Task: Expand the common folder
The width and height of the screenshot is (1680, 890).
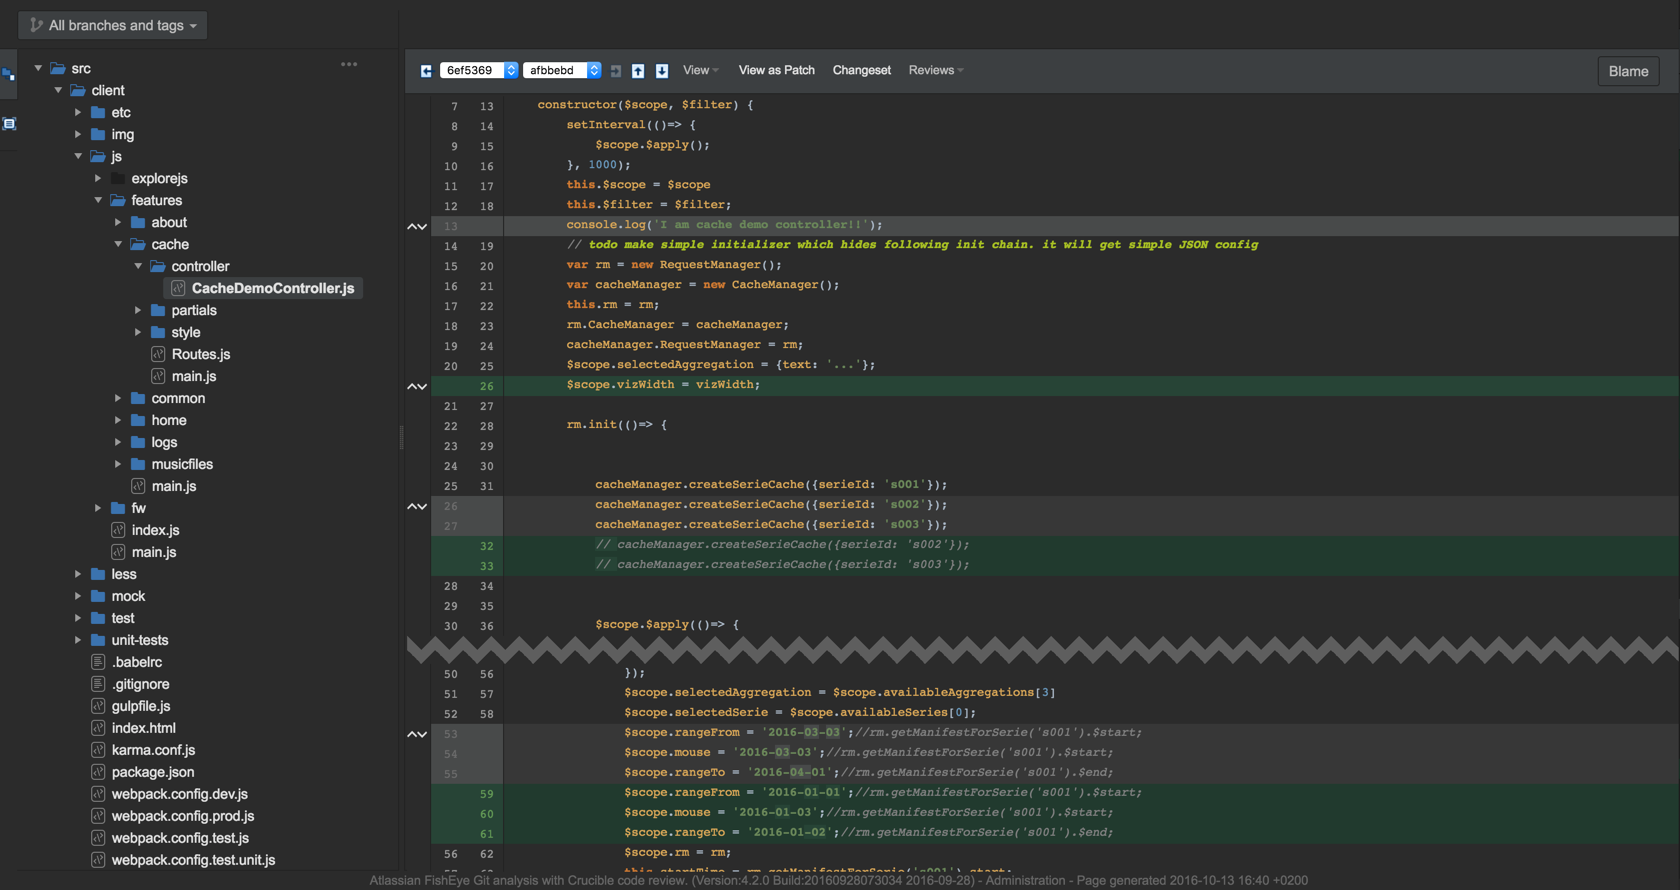Action: (x=118, y=398)
